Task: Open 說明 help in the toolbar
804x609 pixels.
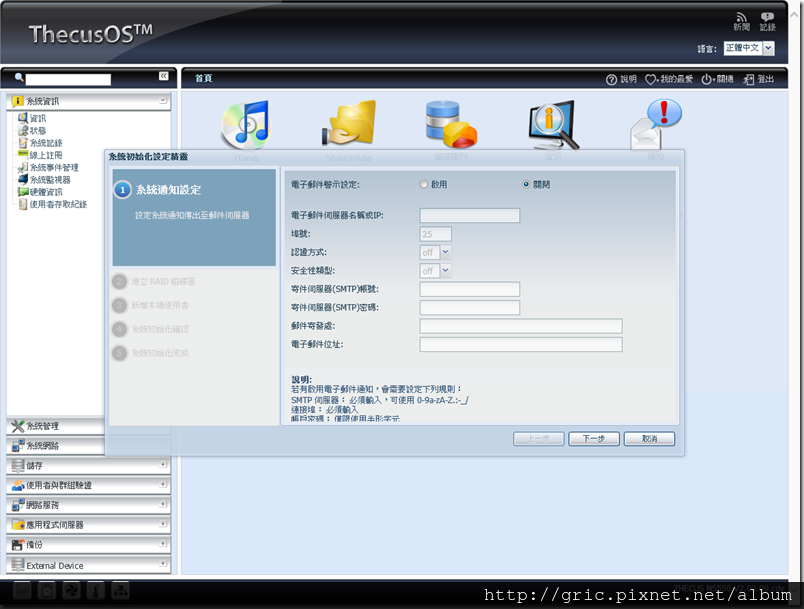Action: [x=621, y=79]
